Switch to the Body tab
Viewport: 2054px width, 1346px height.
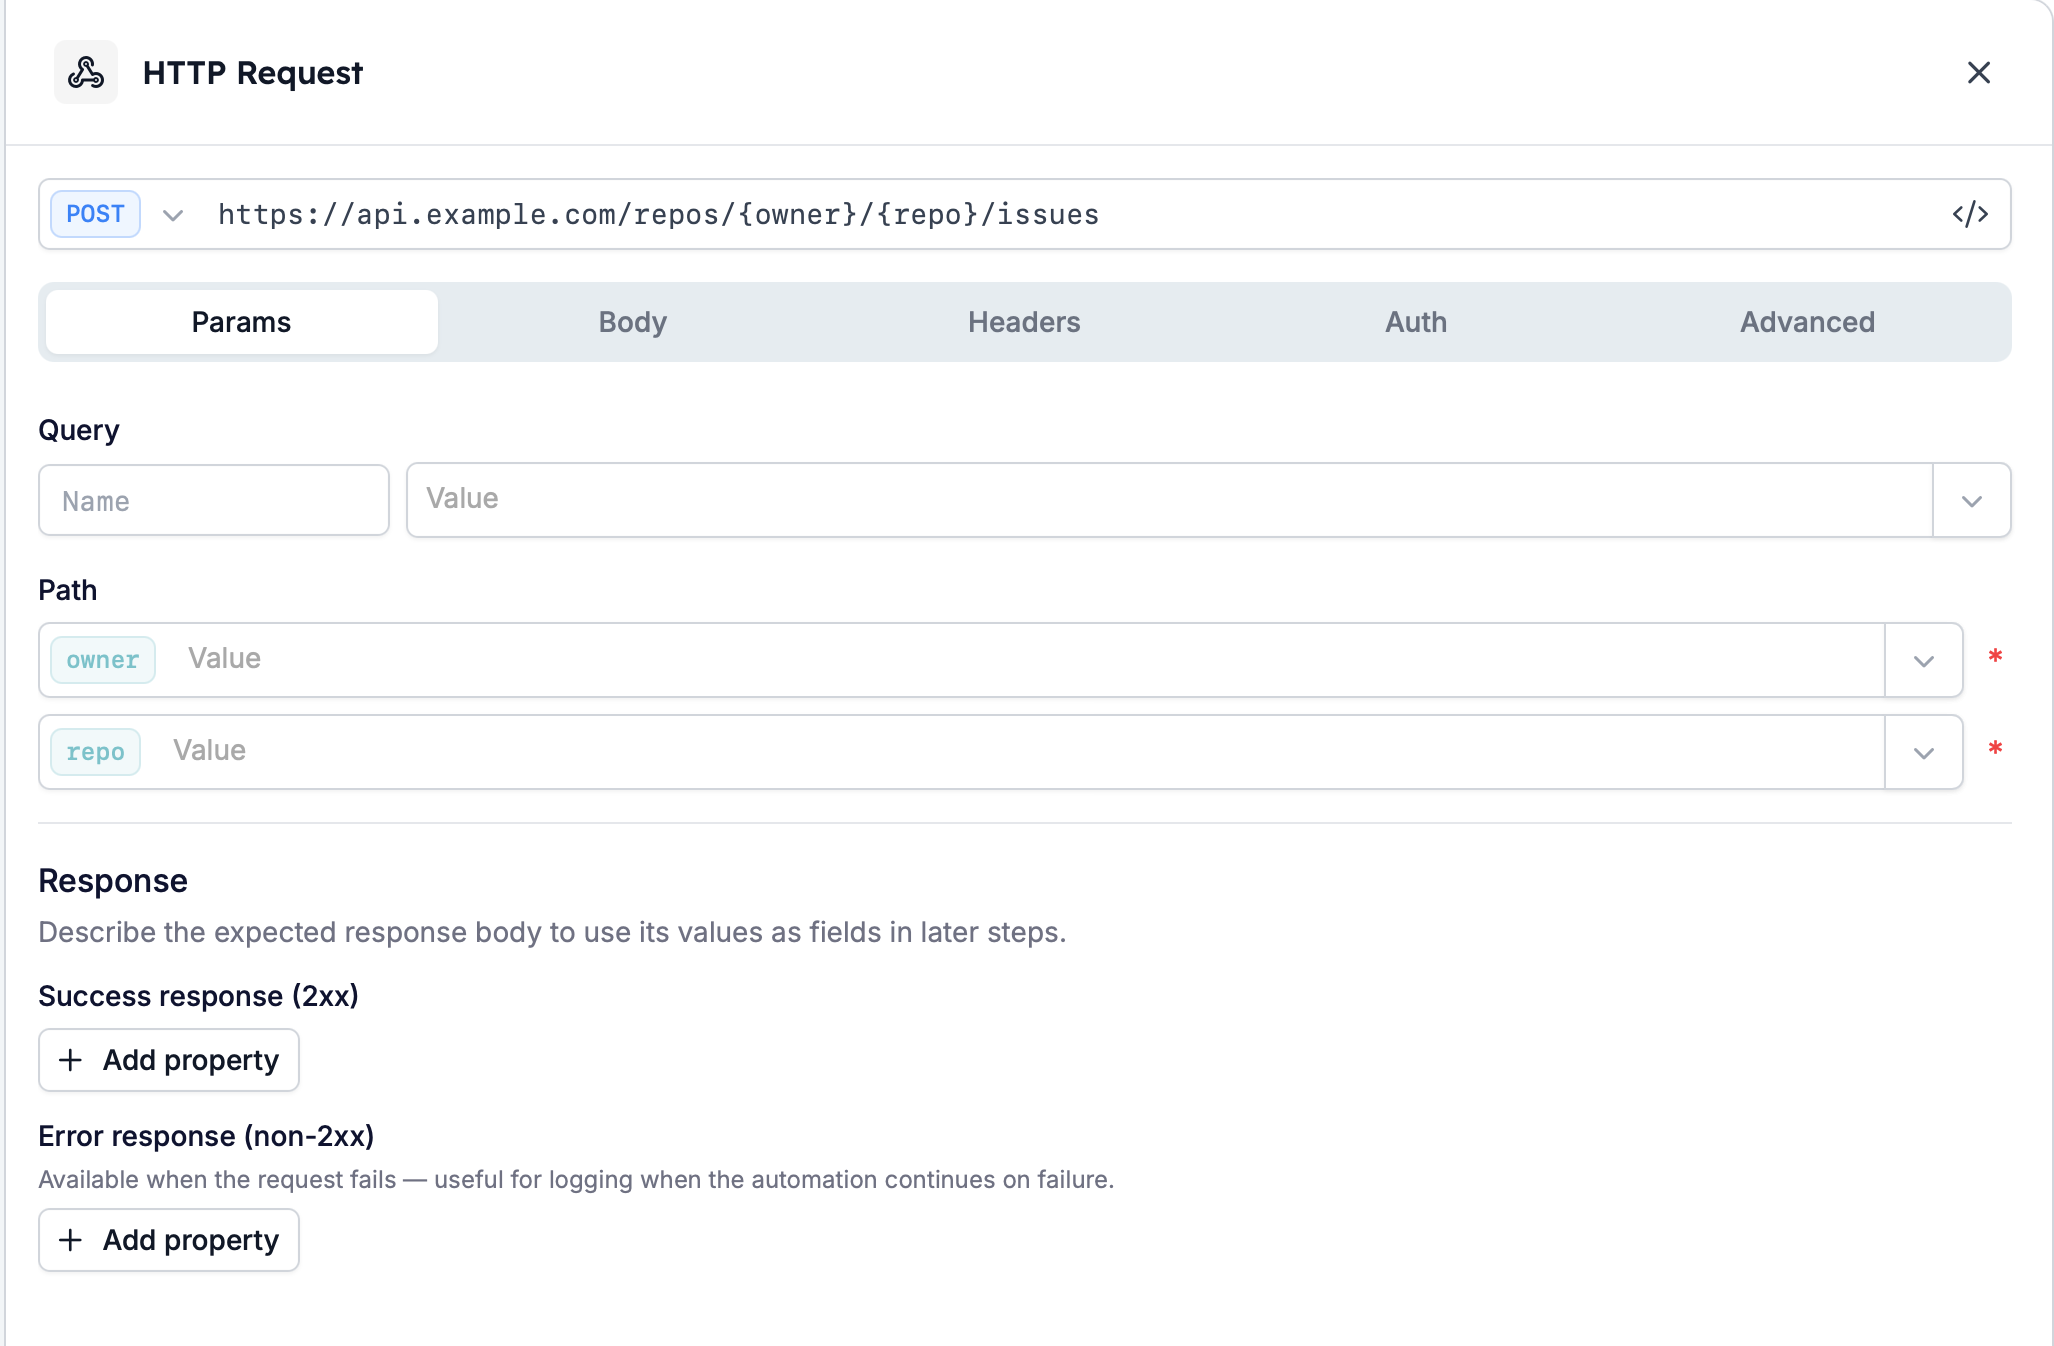coord(633,322)
